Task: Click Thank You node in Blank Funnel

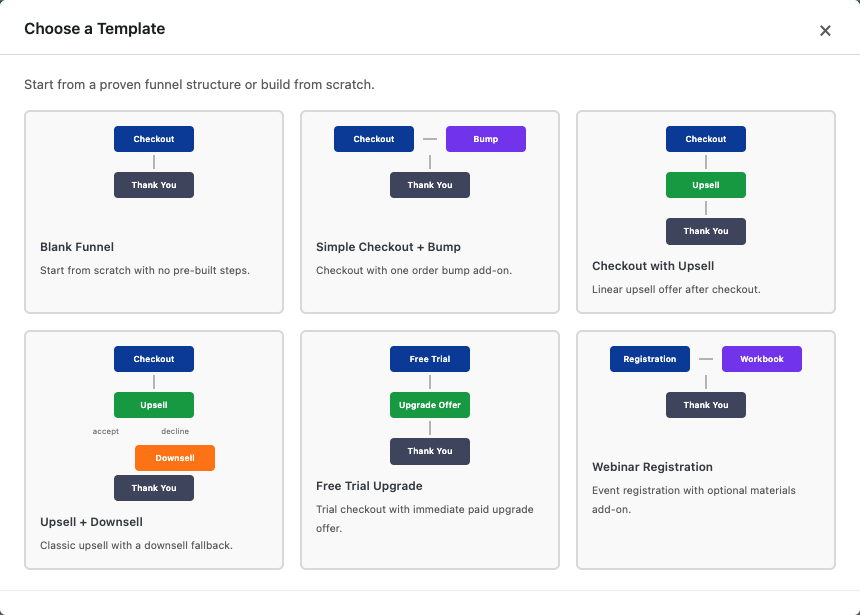Action: coord(154,185)
